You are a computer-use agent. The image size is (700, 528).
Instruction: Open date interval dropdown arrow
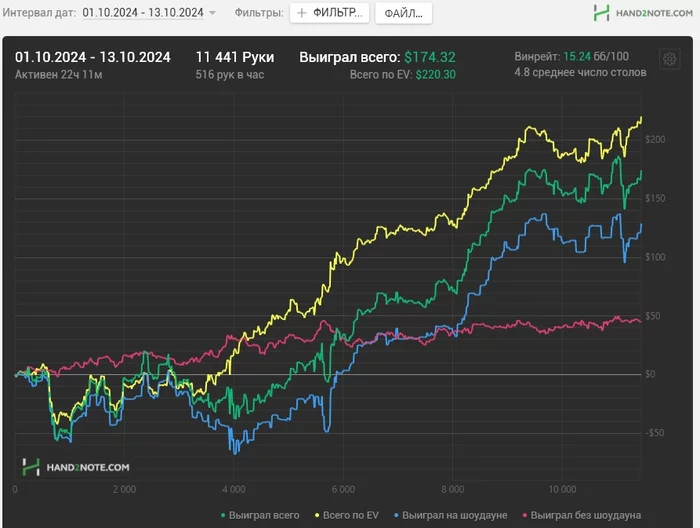(x=212, y=13)
